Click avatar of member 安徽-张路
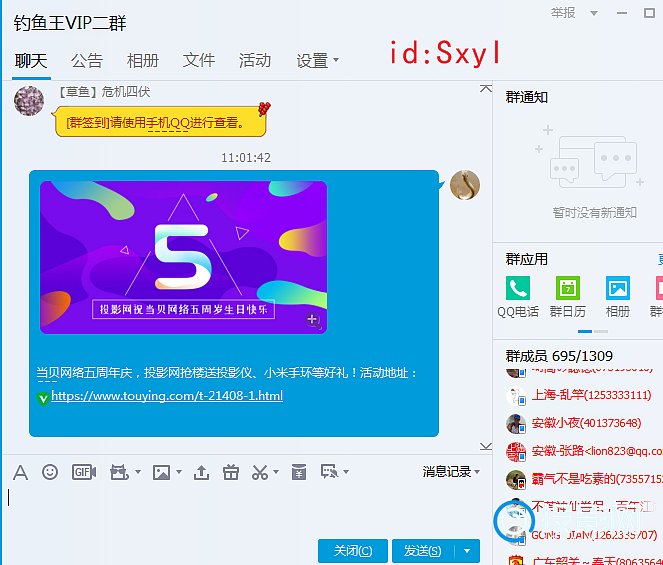 (x=515, y=452)
